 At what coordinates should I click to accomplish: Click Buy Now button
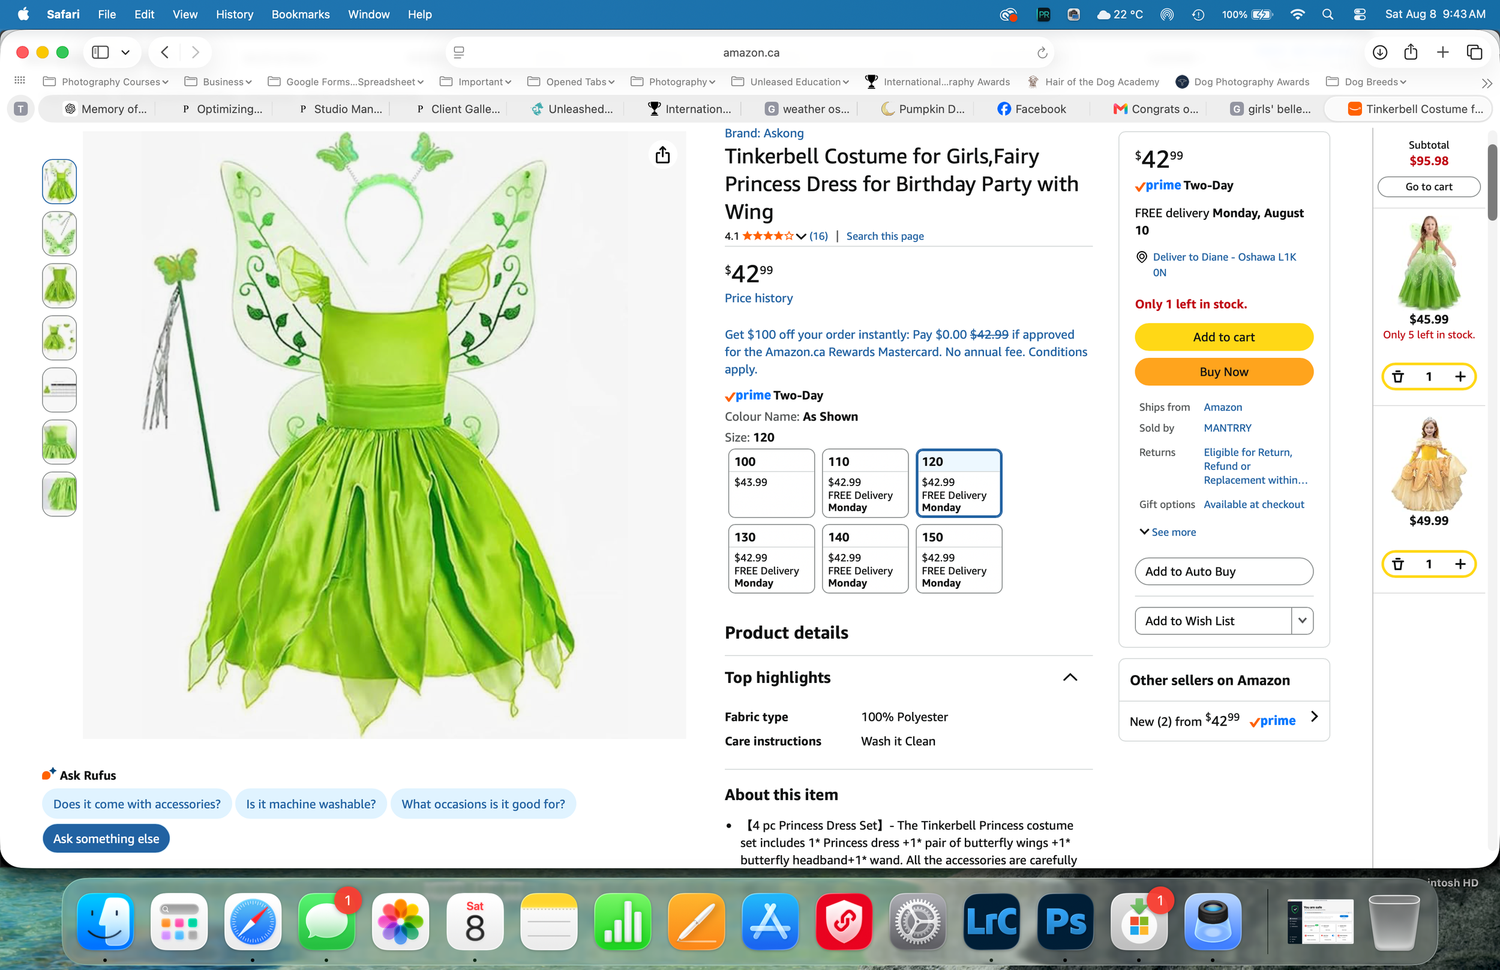(x=1224, y=372)
